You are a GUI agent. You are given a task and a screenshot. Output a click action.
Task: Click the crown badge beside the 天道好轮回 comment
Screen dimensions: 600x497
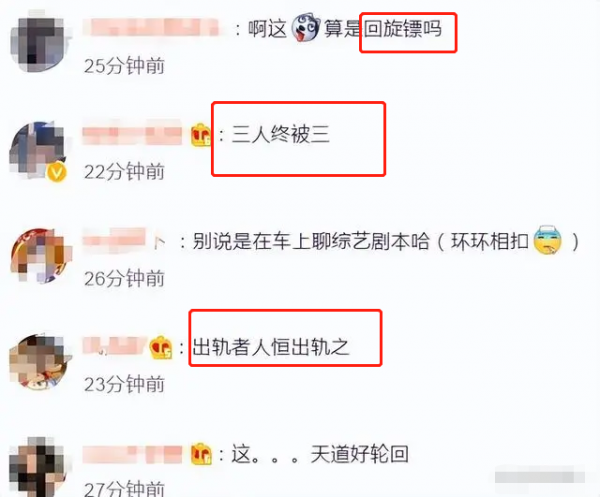tap(201, 454)
